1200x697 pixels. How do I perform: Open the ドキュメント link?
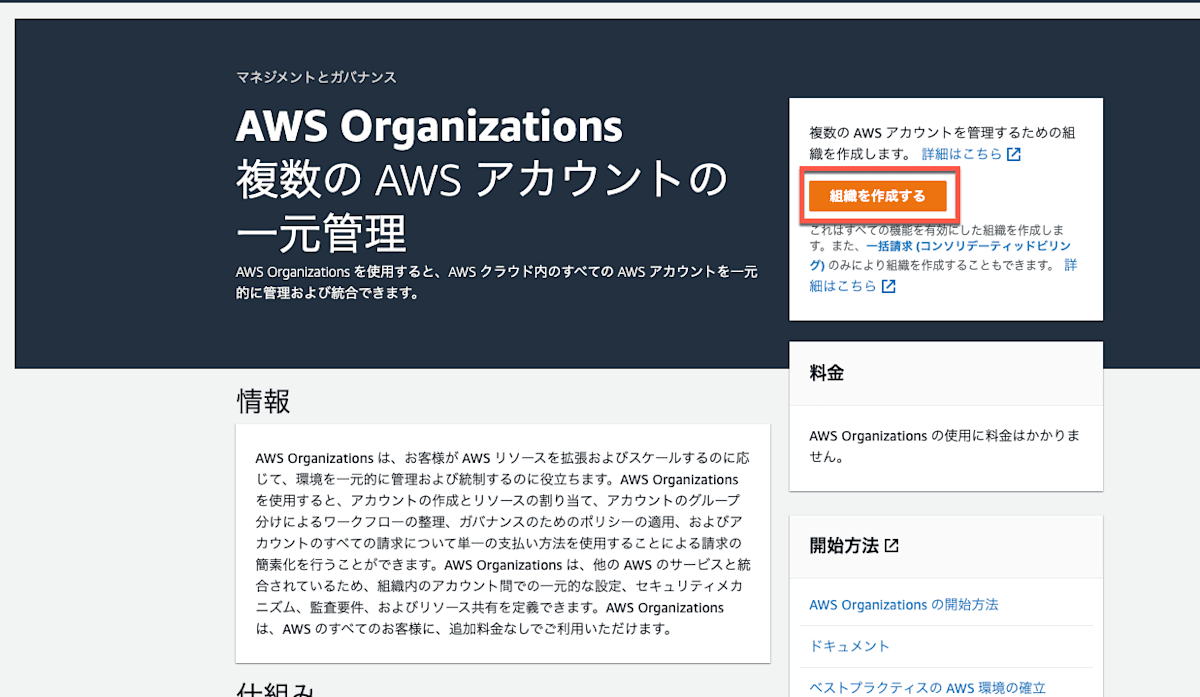coord(848,646)
